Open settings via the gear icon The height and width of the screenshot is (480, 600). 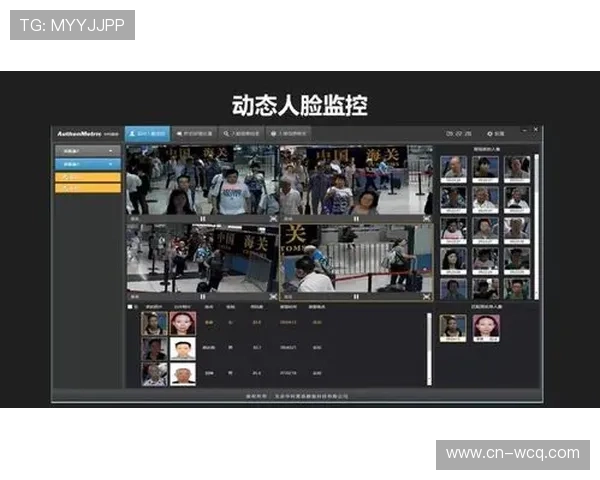pyautogui.click(x=496, y=134)
